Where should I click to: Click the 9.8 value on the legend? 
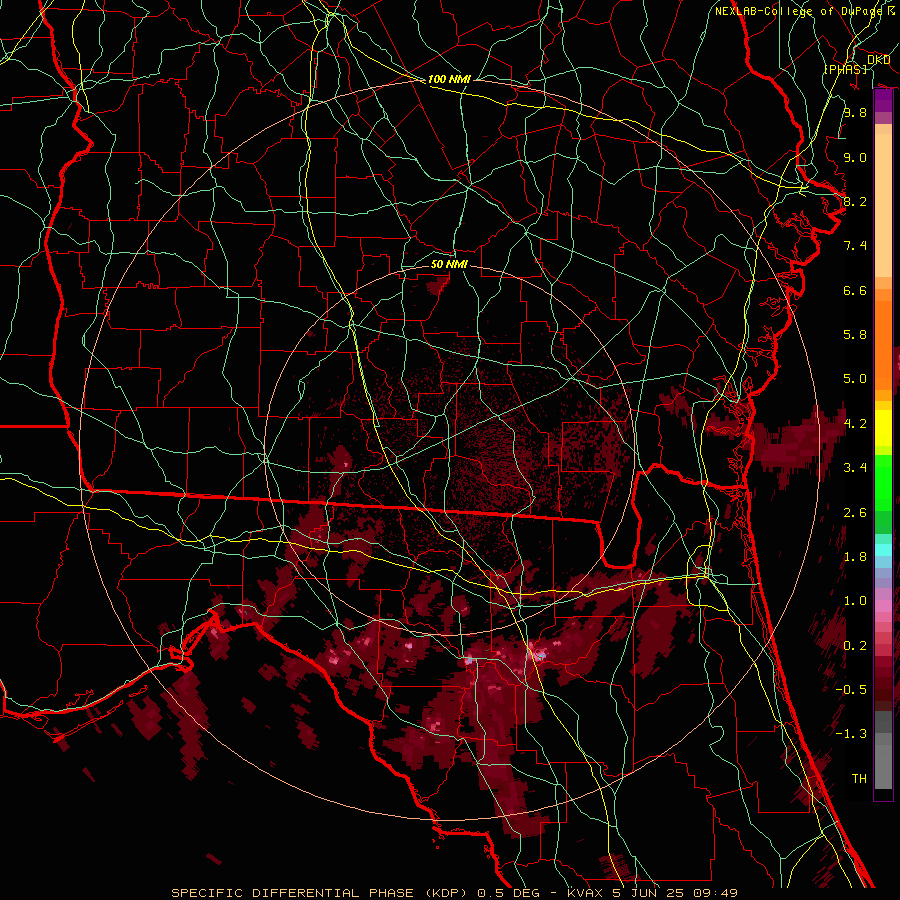point(855,112)
